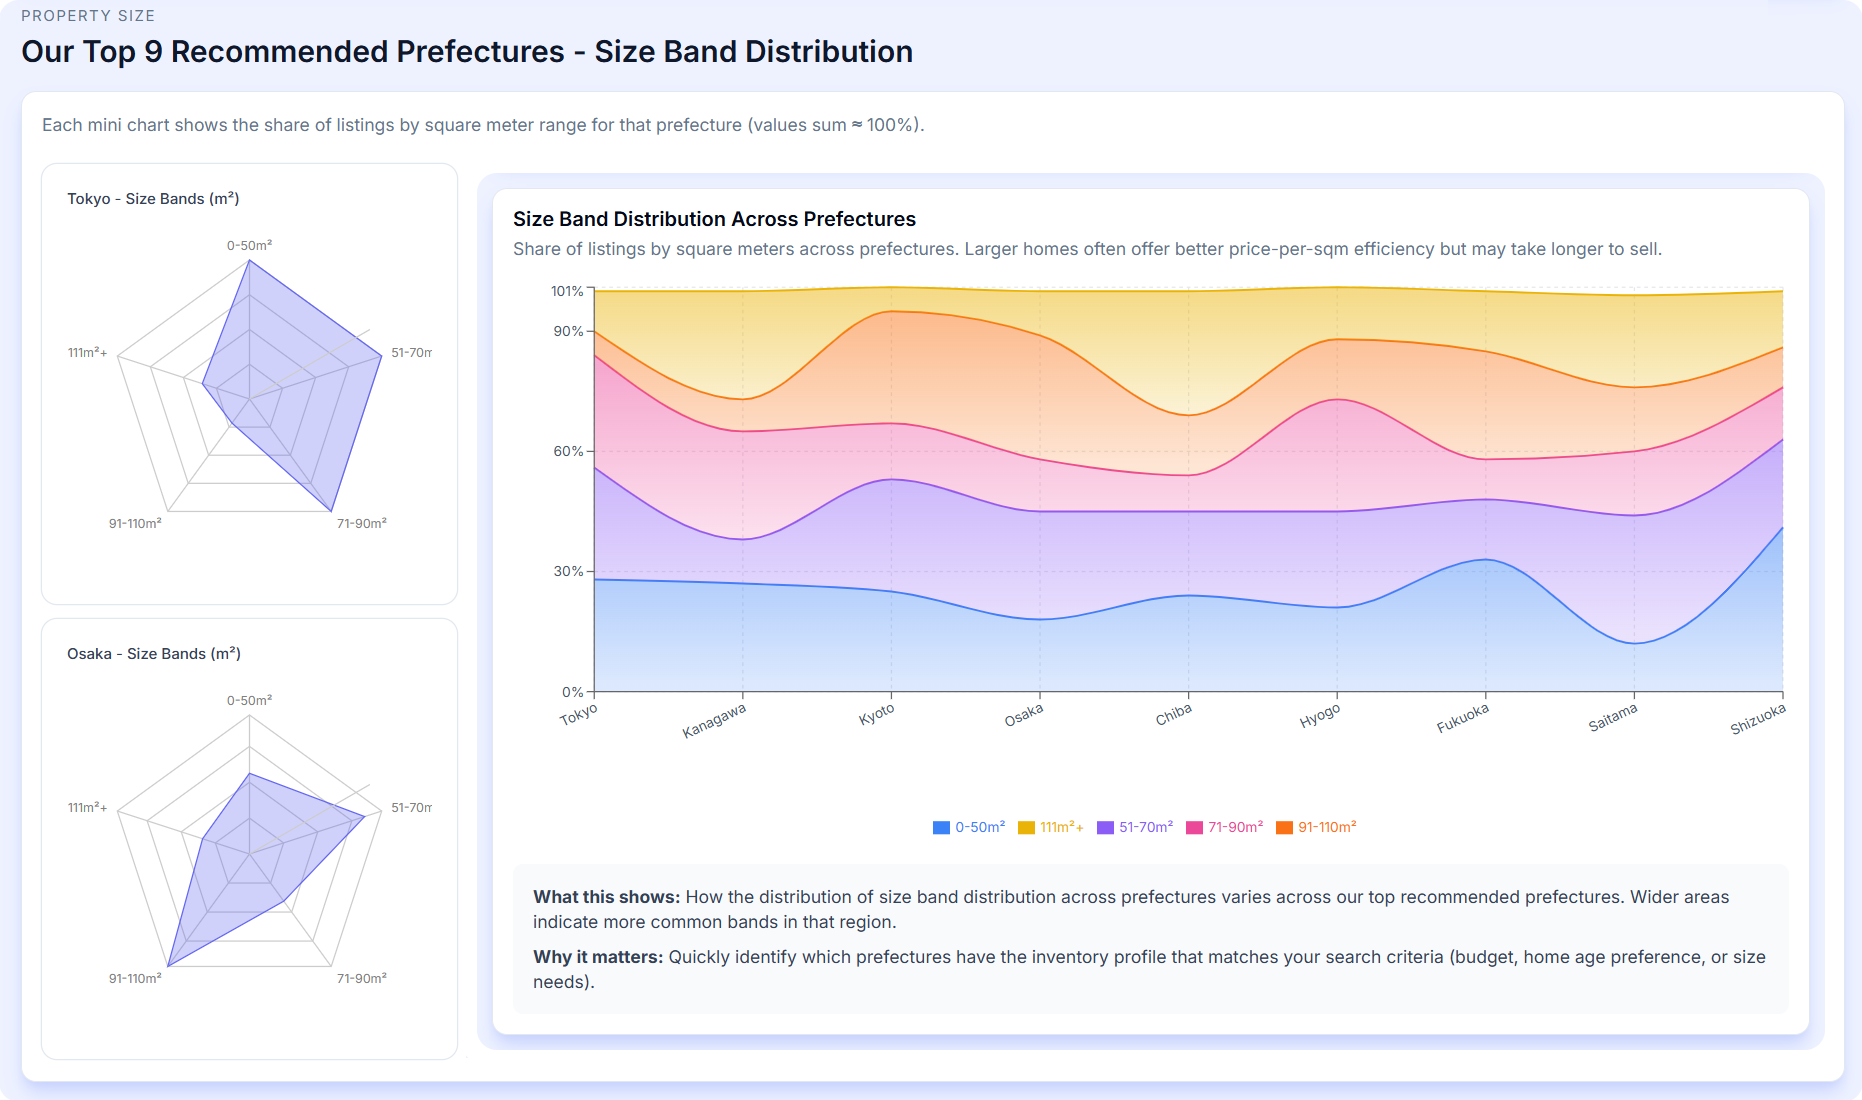The height and width of the screenshot is (1100, 1862).
Task: Click the 91-110m² label on the Osaka radar chart
Action: tap(135, 979)
